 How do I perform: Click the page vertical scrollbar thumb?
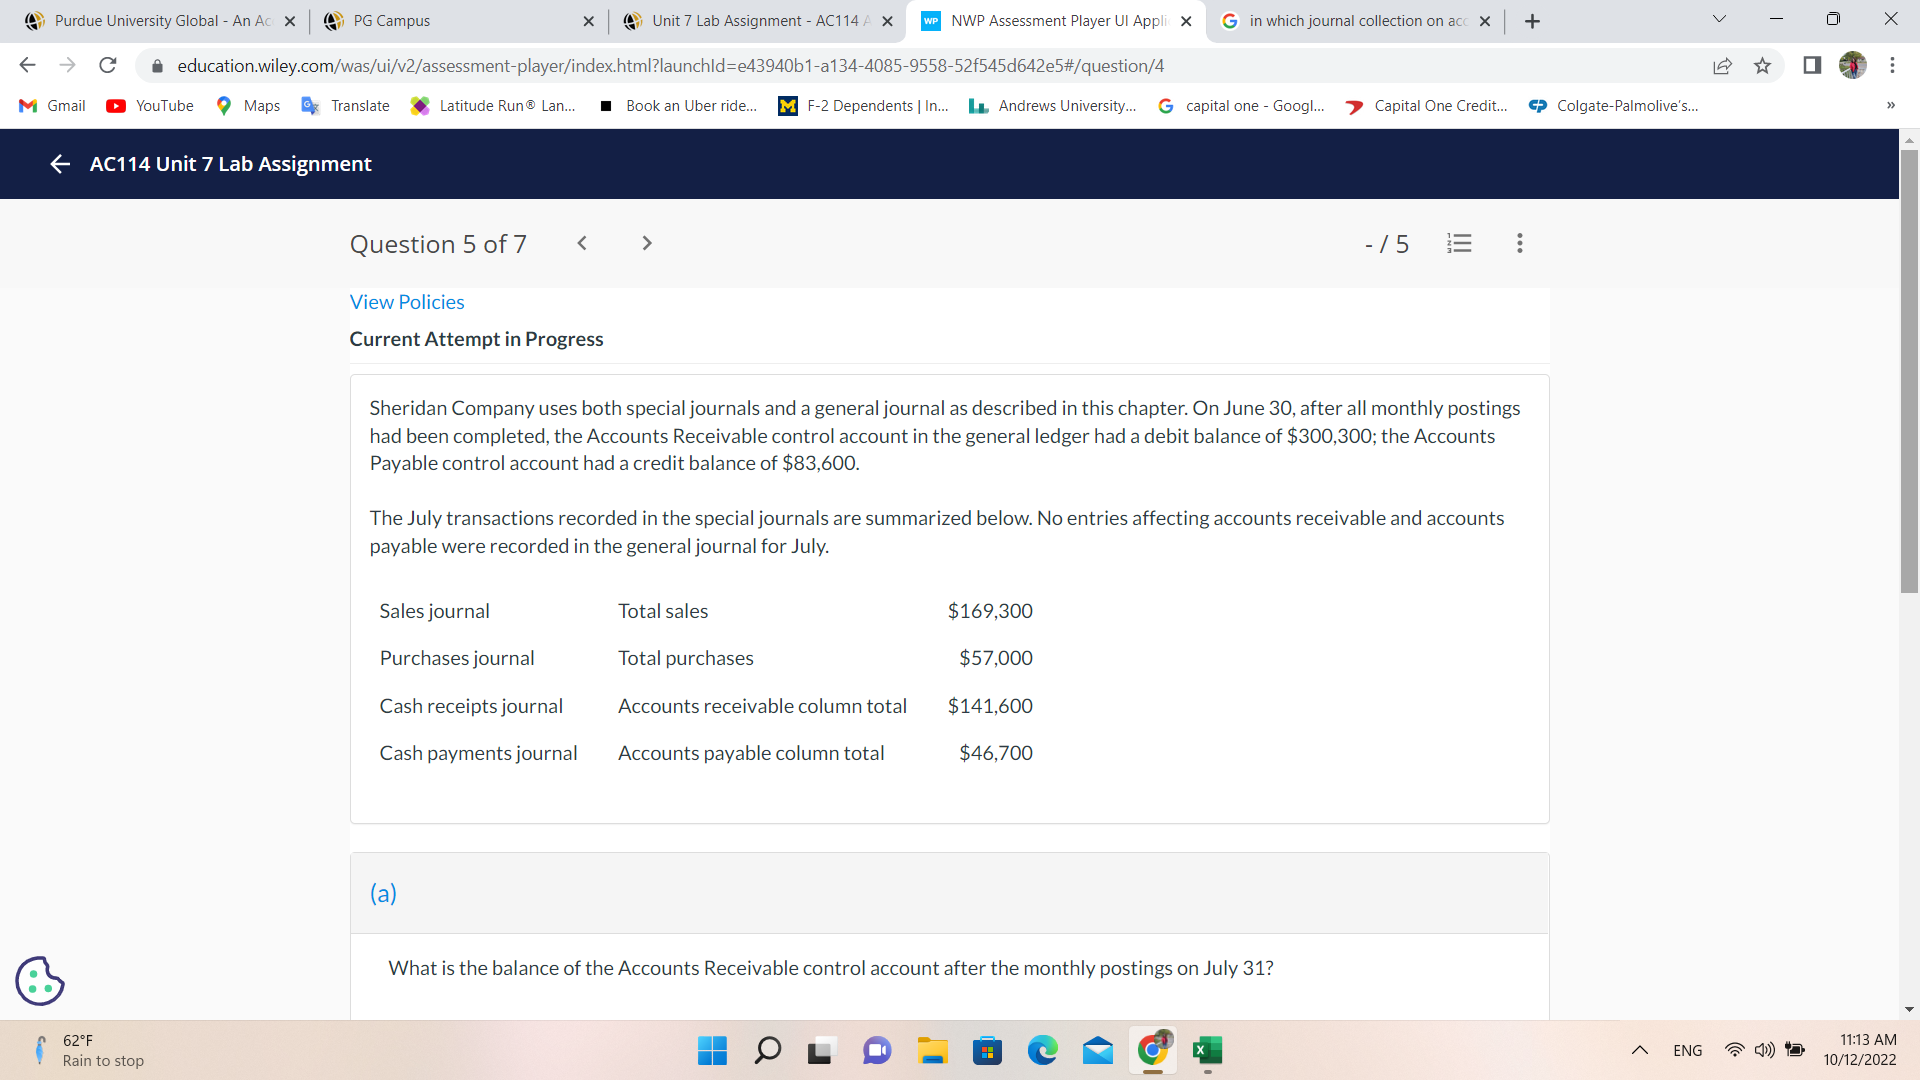1909,370
